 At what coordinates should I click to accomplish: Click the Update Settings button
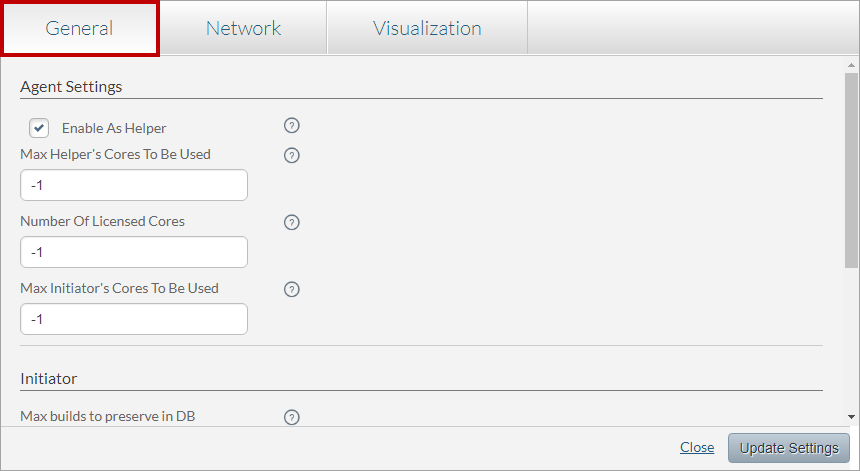tap(789, 447)
